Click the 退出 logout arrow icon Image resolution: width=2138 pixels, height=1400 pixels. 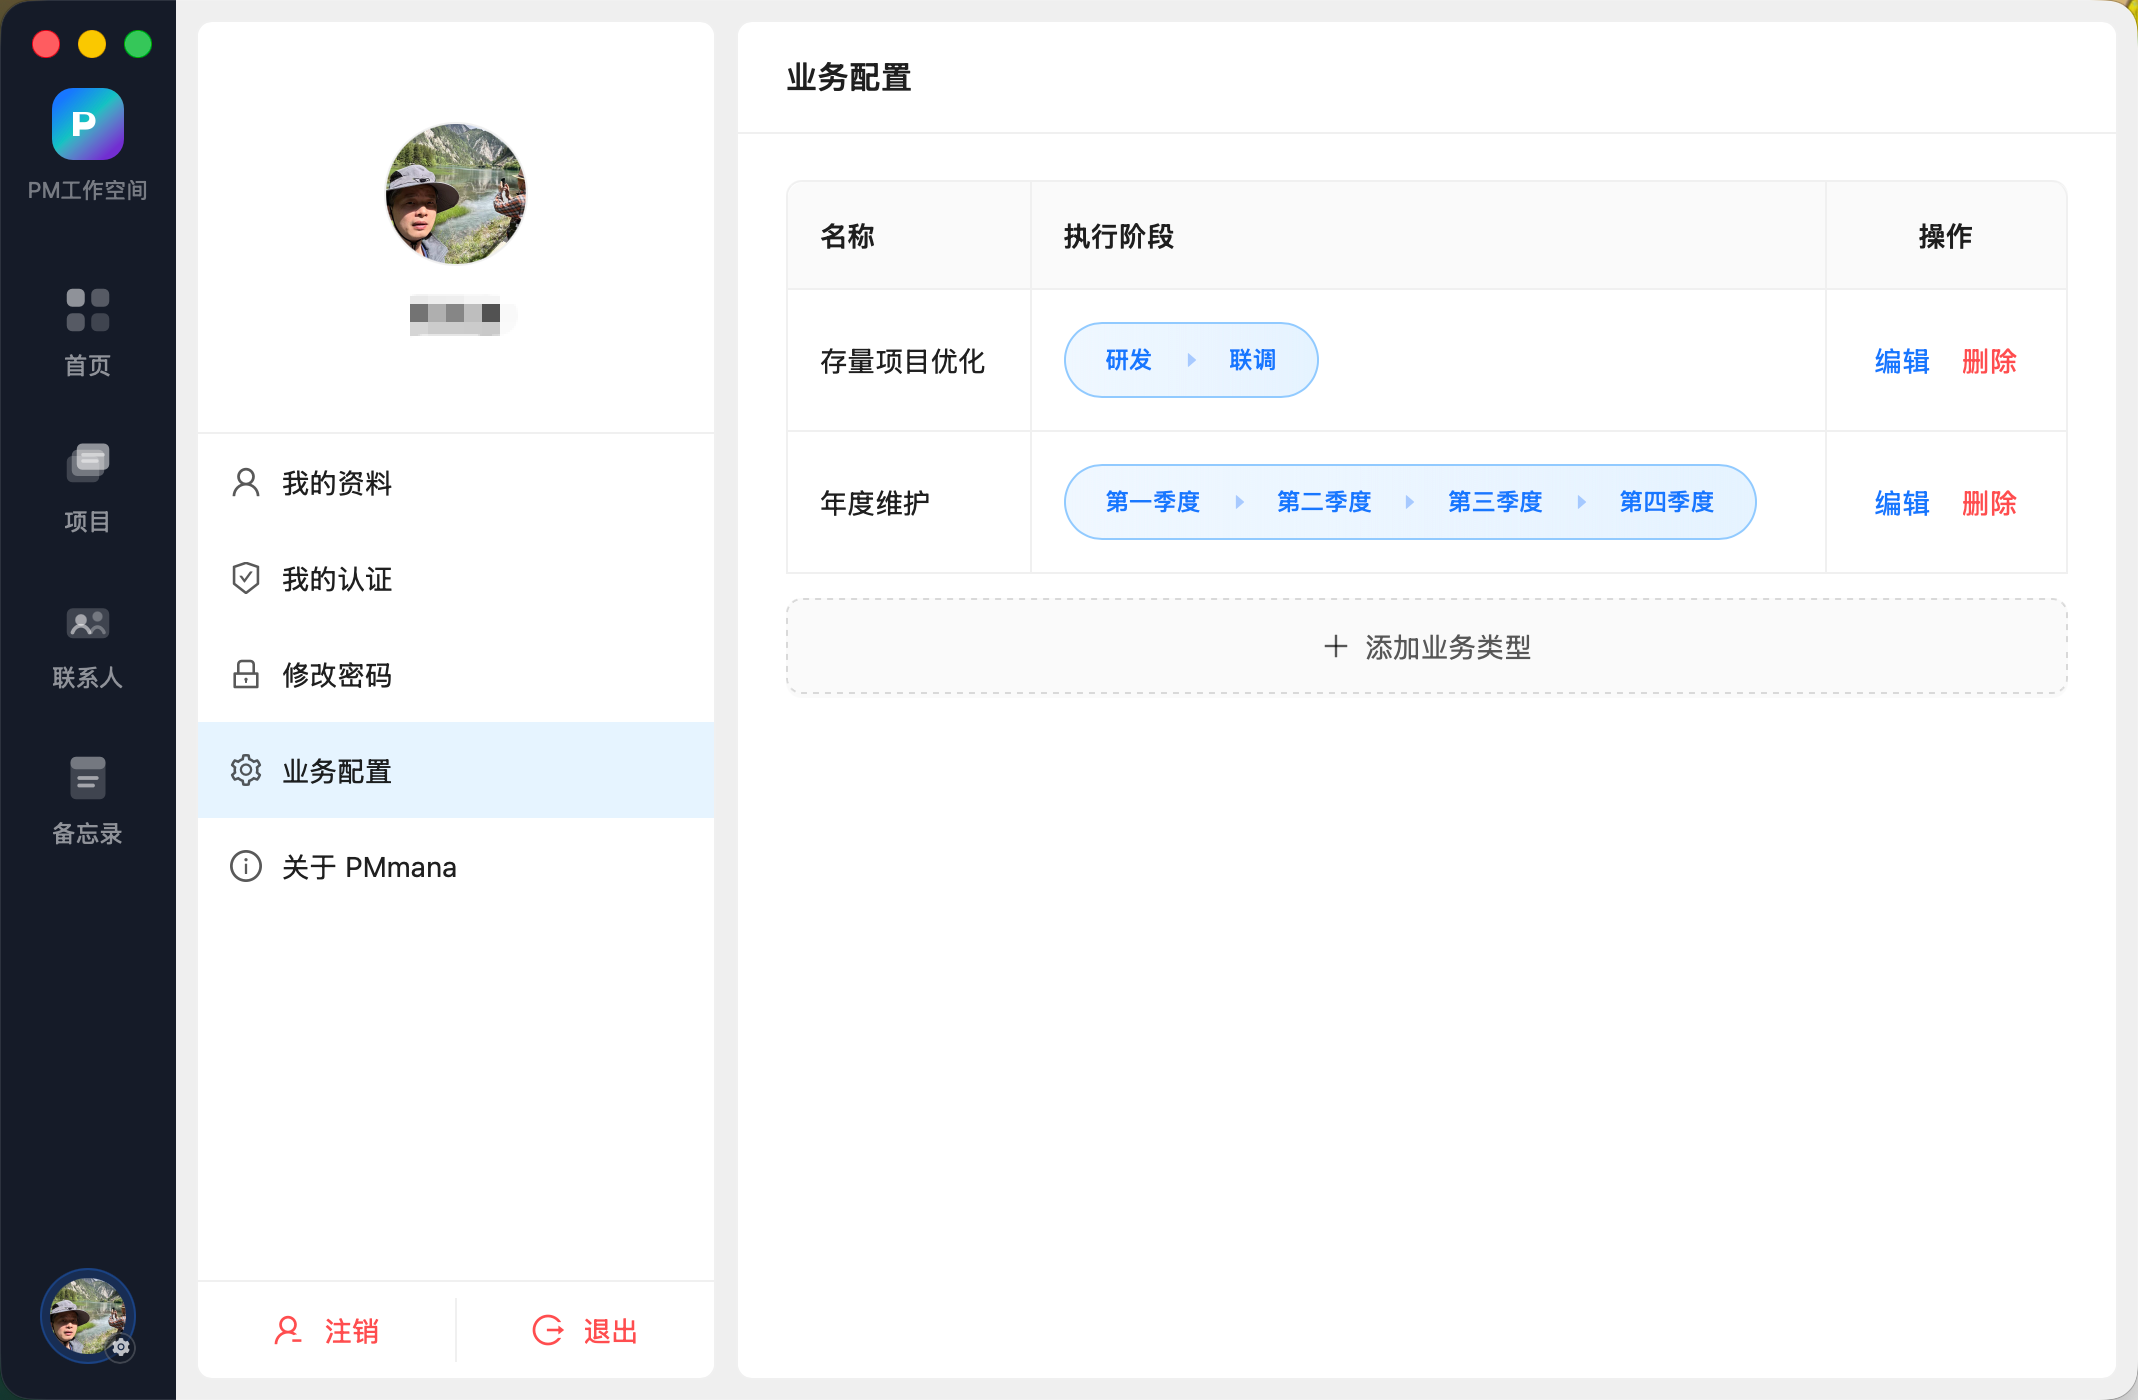(548, 1331)
